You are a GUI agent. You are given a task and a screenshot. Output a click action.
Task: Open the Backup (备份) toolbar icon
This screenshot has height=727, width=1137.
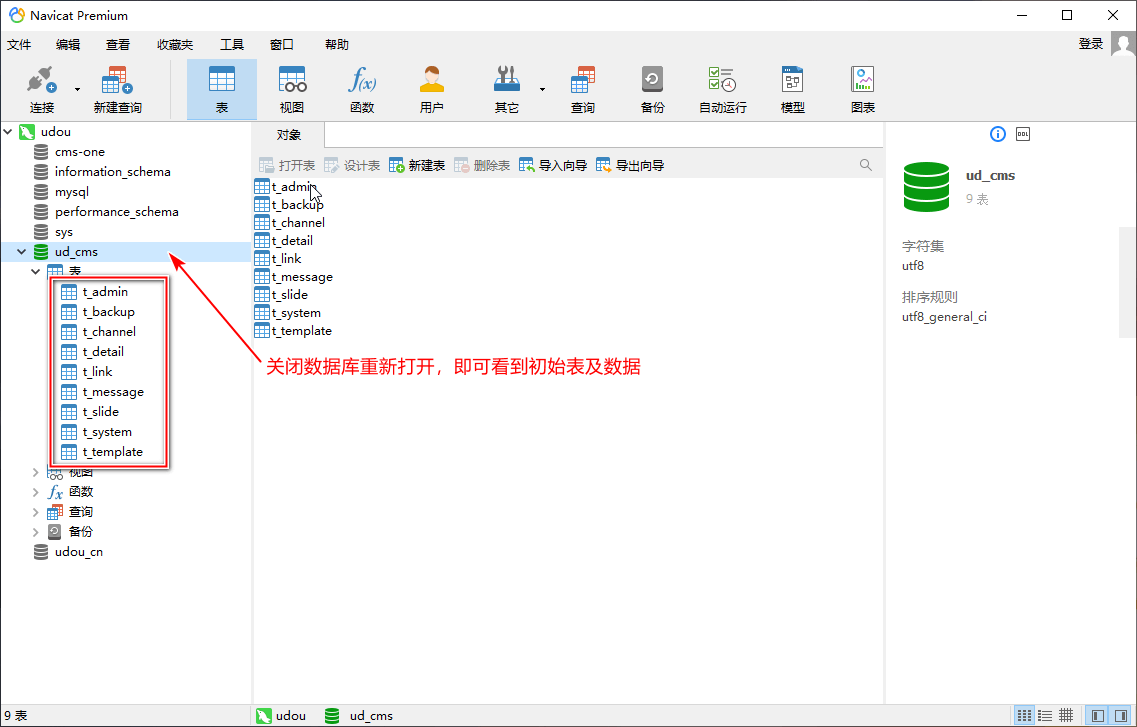[652, 89]
